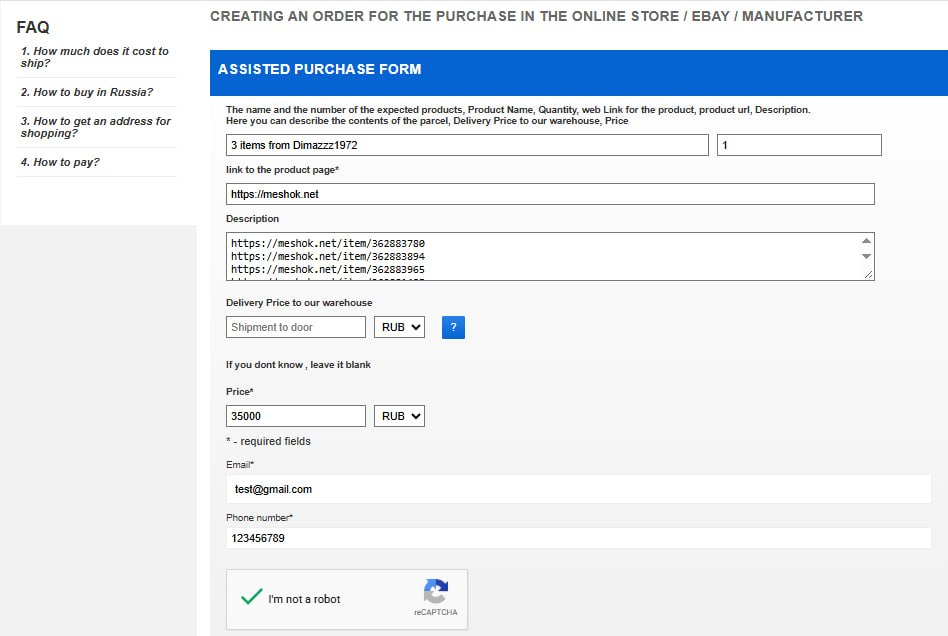Open FAQ 'How much does it cost to ship?'
This screenshot has width=948, height=636.
point(94,57)
